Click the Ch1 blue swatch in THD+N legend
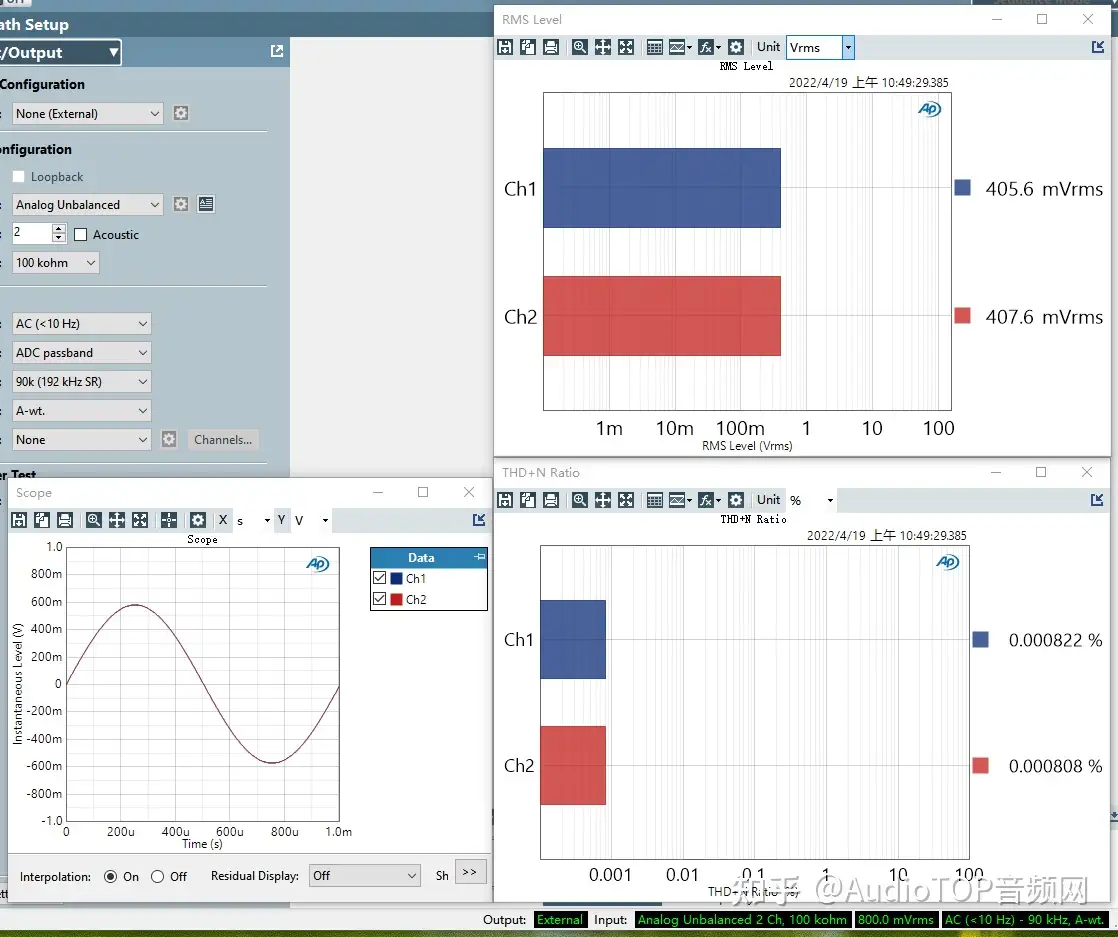The height and width of the screenshot is (937, 1118). coord(980,639)
